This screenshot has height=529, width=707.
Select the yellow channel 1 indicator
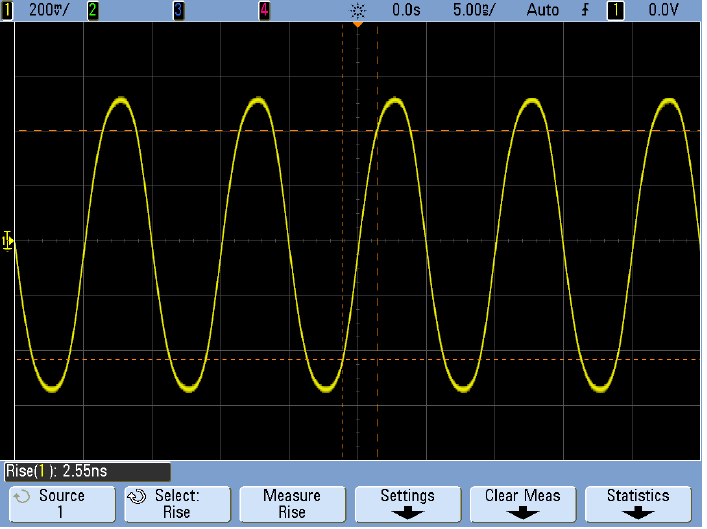[7, 10]
